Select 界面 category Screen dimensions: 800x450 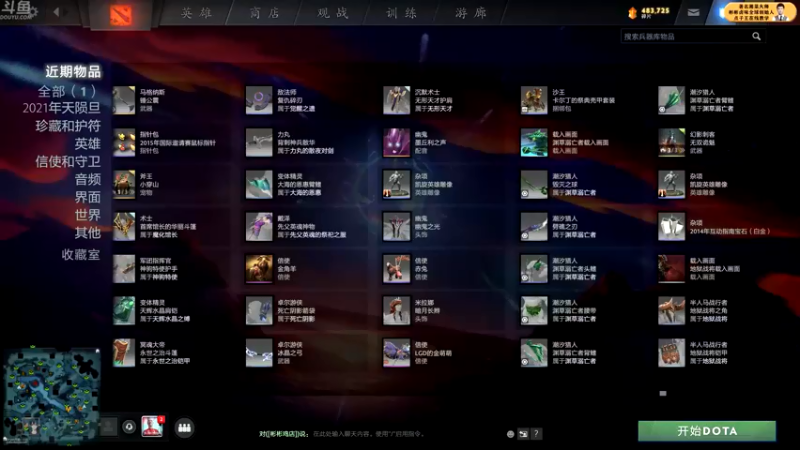pyautogui.click(x=87, y=197)
